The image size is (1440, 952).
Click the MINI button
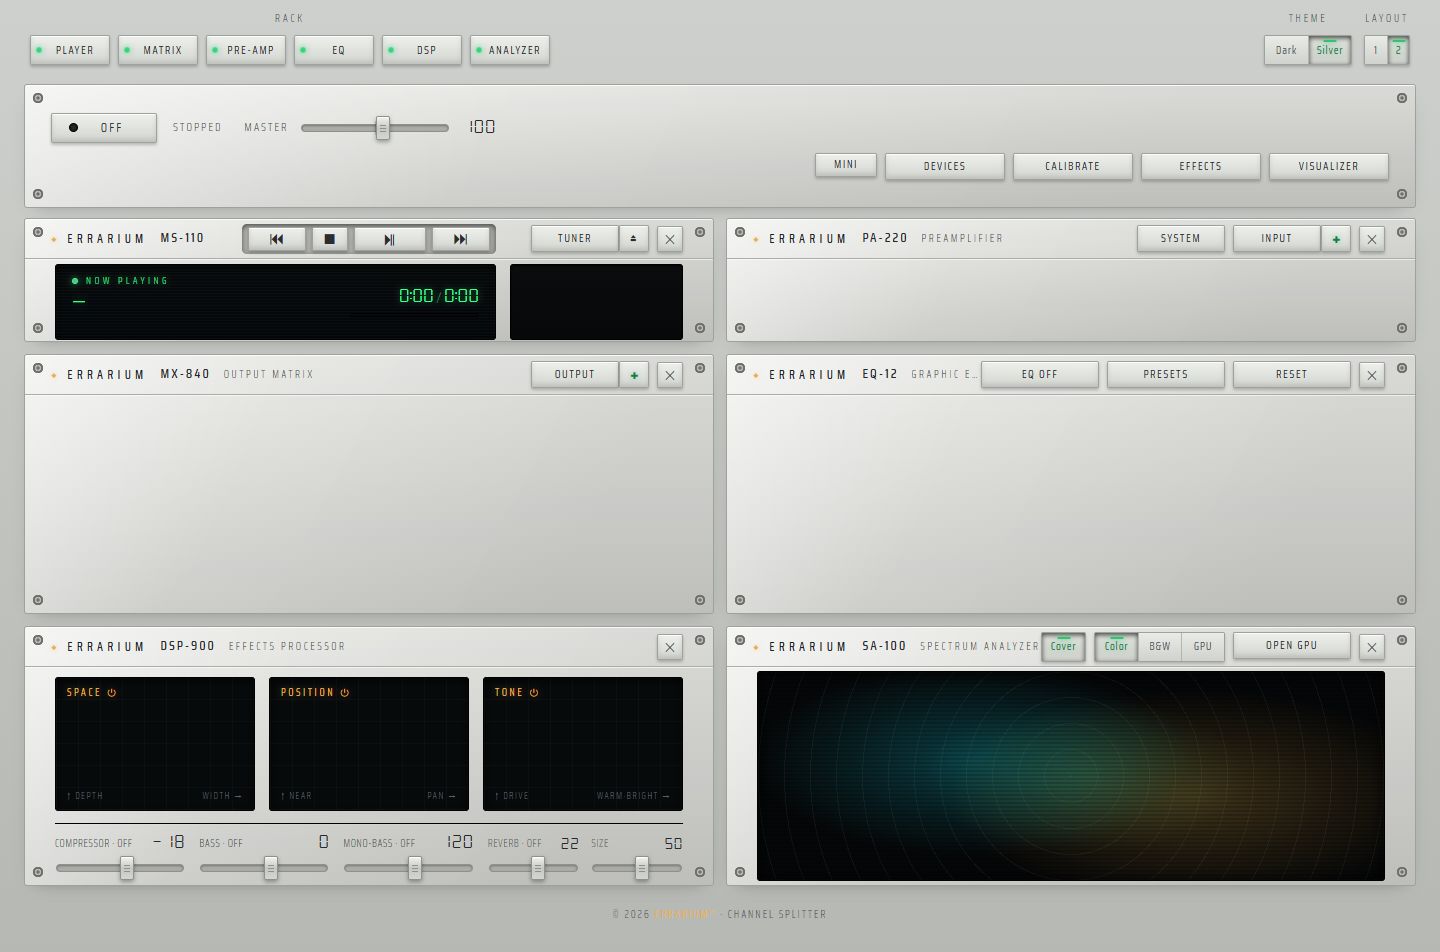[x=846, y=165]
